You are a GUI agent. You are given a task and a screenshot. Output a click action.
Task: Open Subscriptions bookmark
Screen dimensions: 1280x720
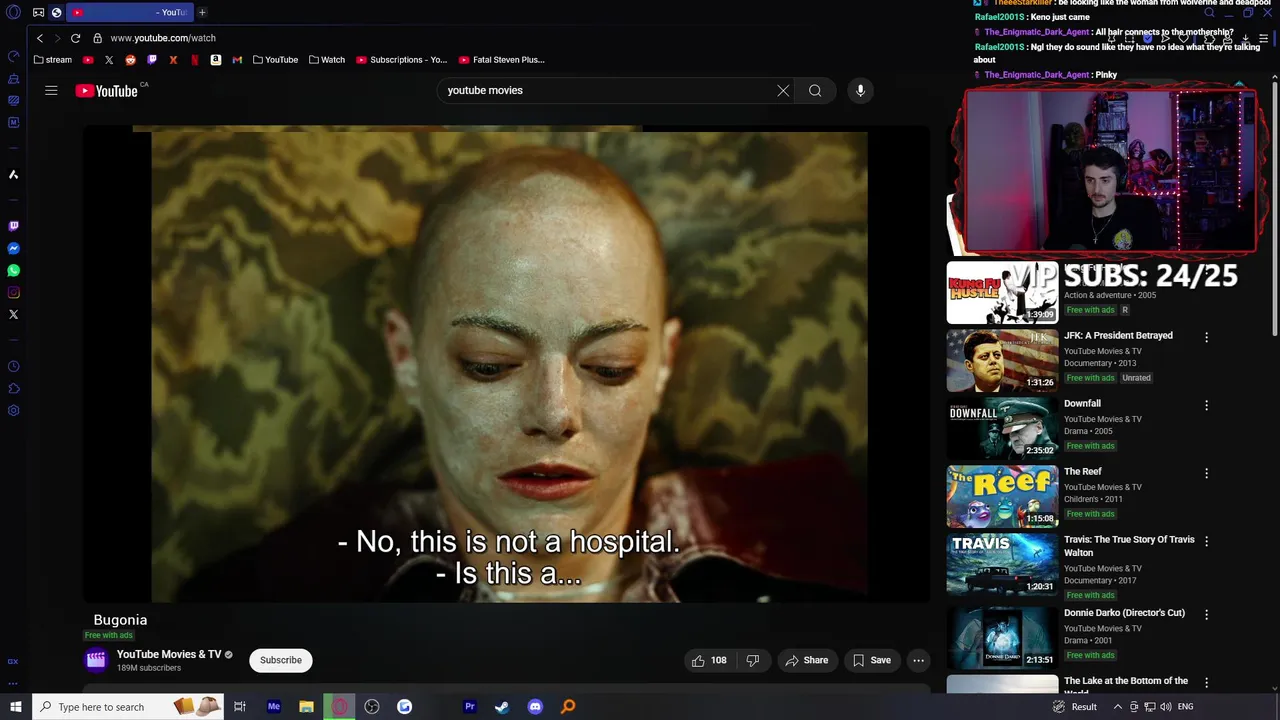(x=402, y=60)
